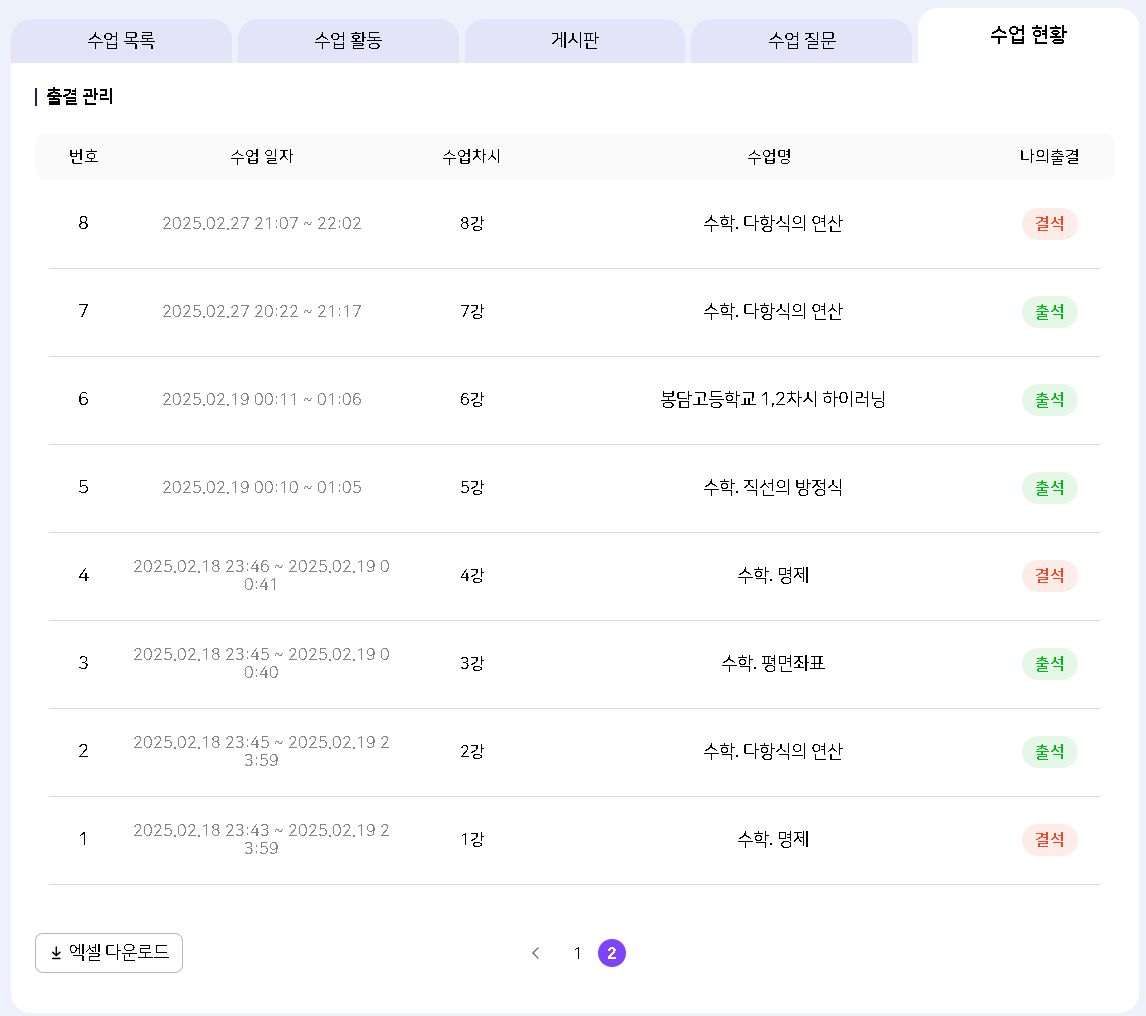Viewport: 1146px width, 1016px height.
Task: Click the 나의출결 column header
Action: point(1049,157)
